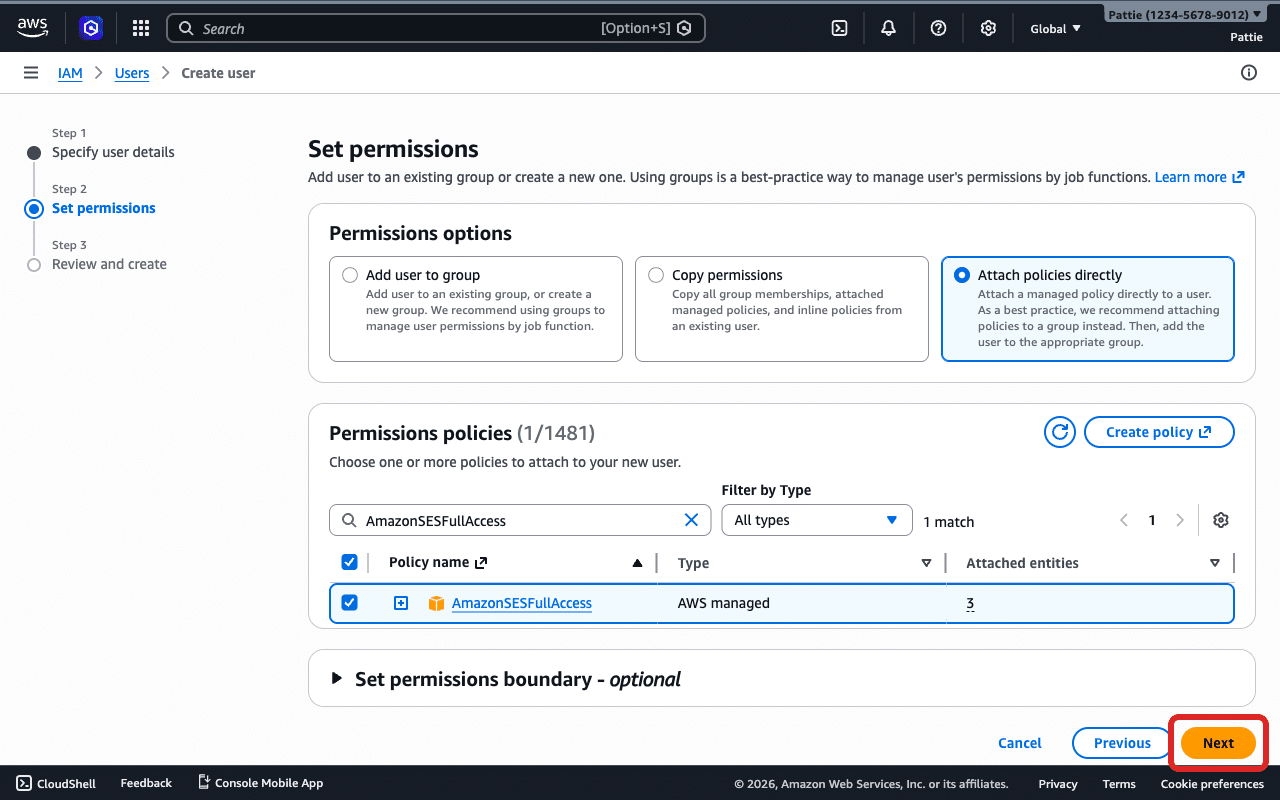Open console settings gear in header
The width and height of the screenshot is (1280, 800).
pos(988,28)
